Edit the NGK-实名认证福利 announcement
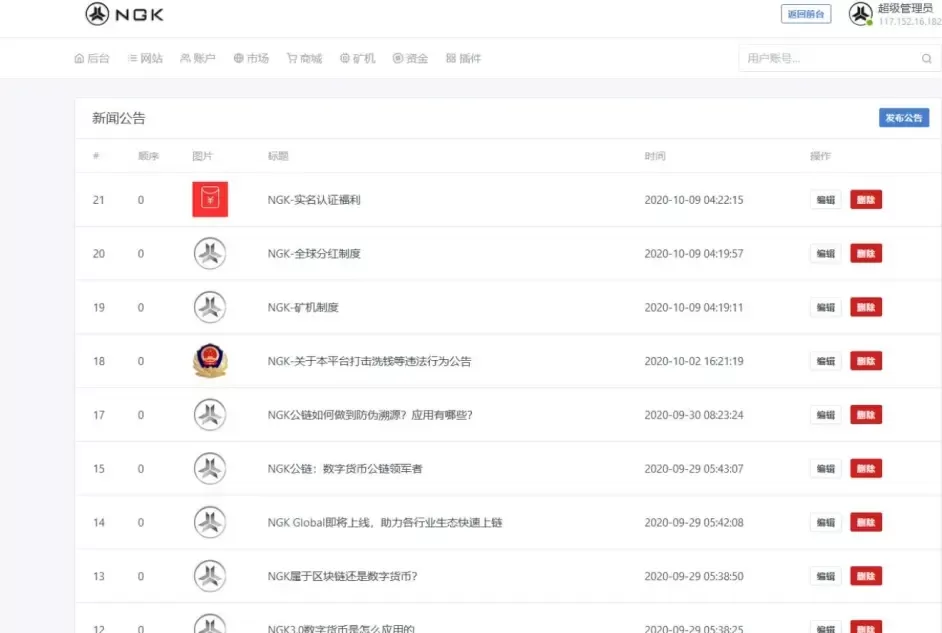The image size is (942, 633). point(825,200)
